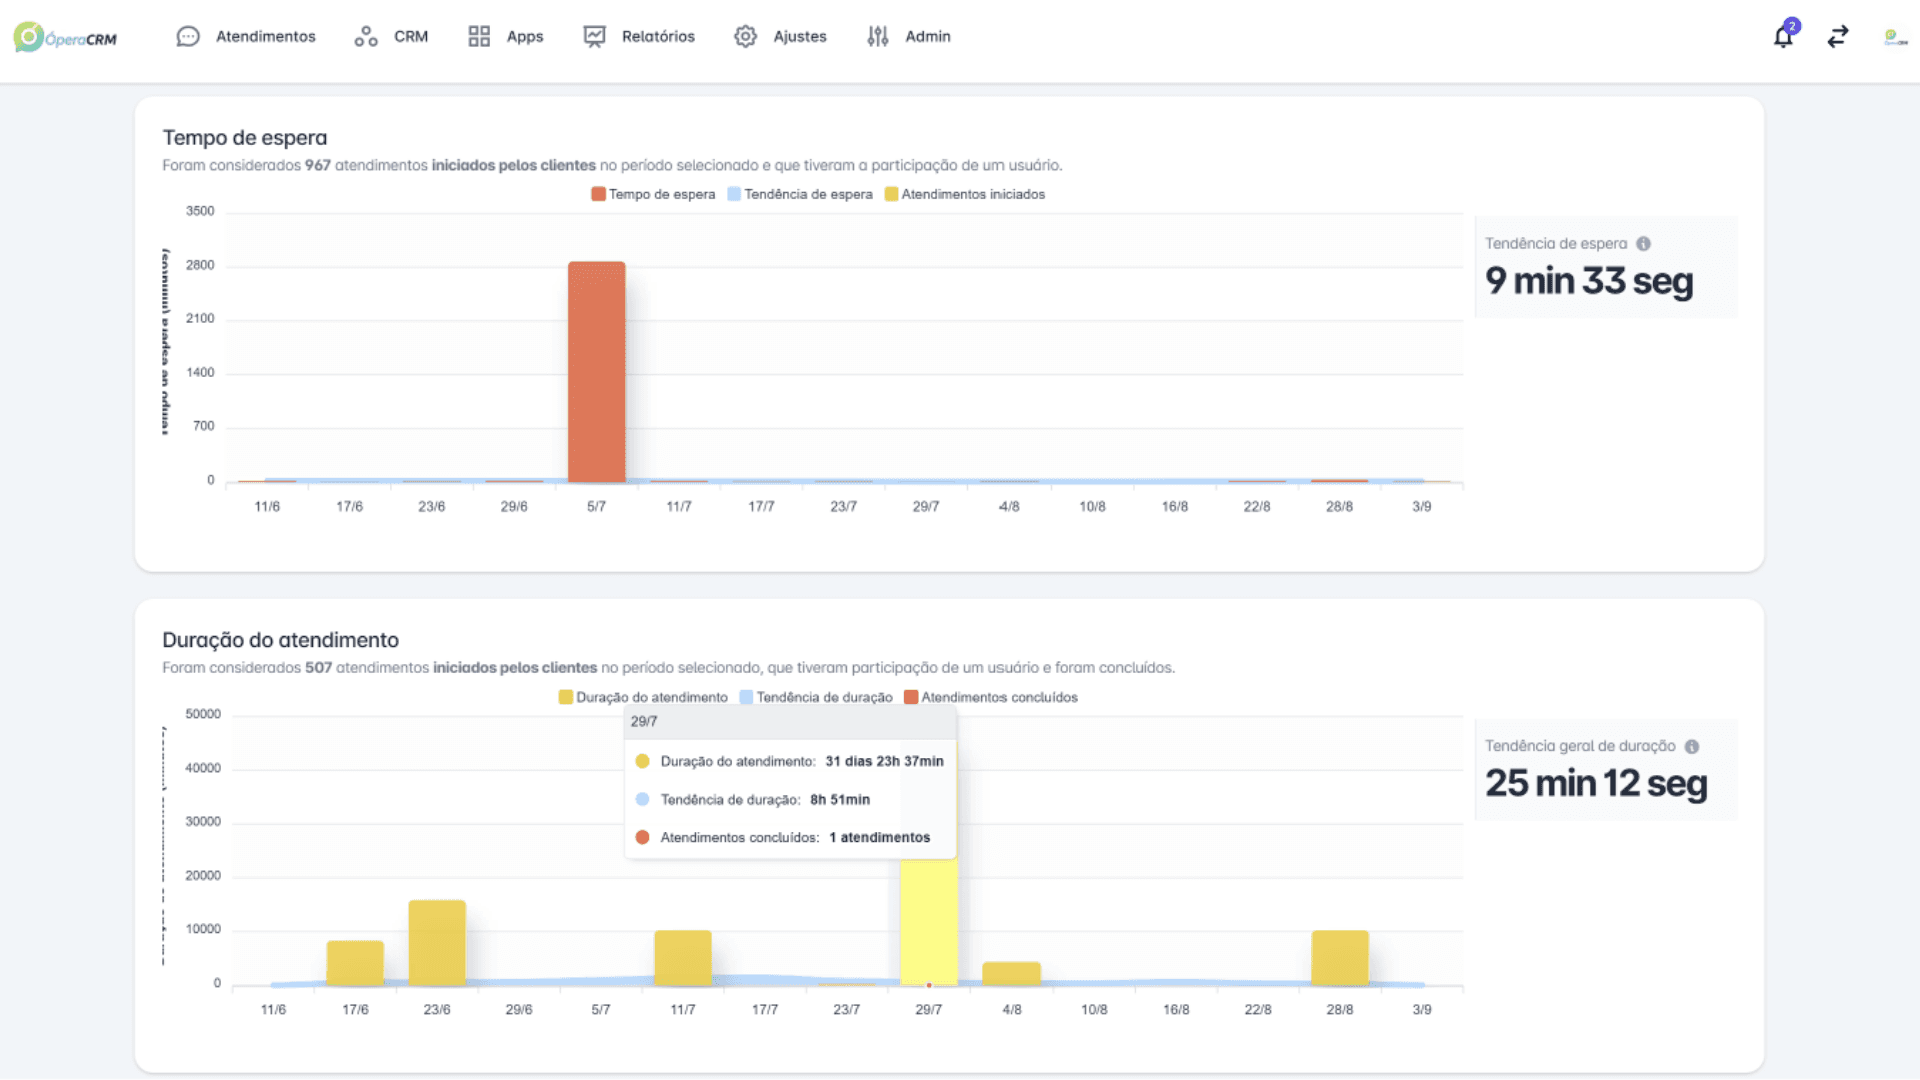Click the 17/6 duration bar
This screenshot has height=1080, width=1920.
tap(355, 963)
